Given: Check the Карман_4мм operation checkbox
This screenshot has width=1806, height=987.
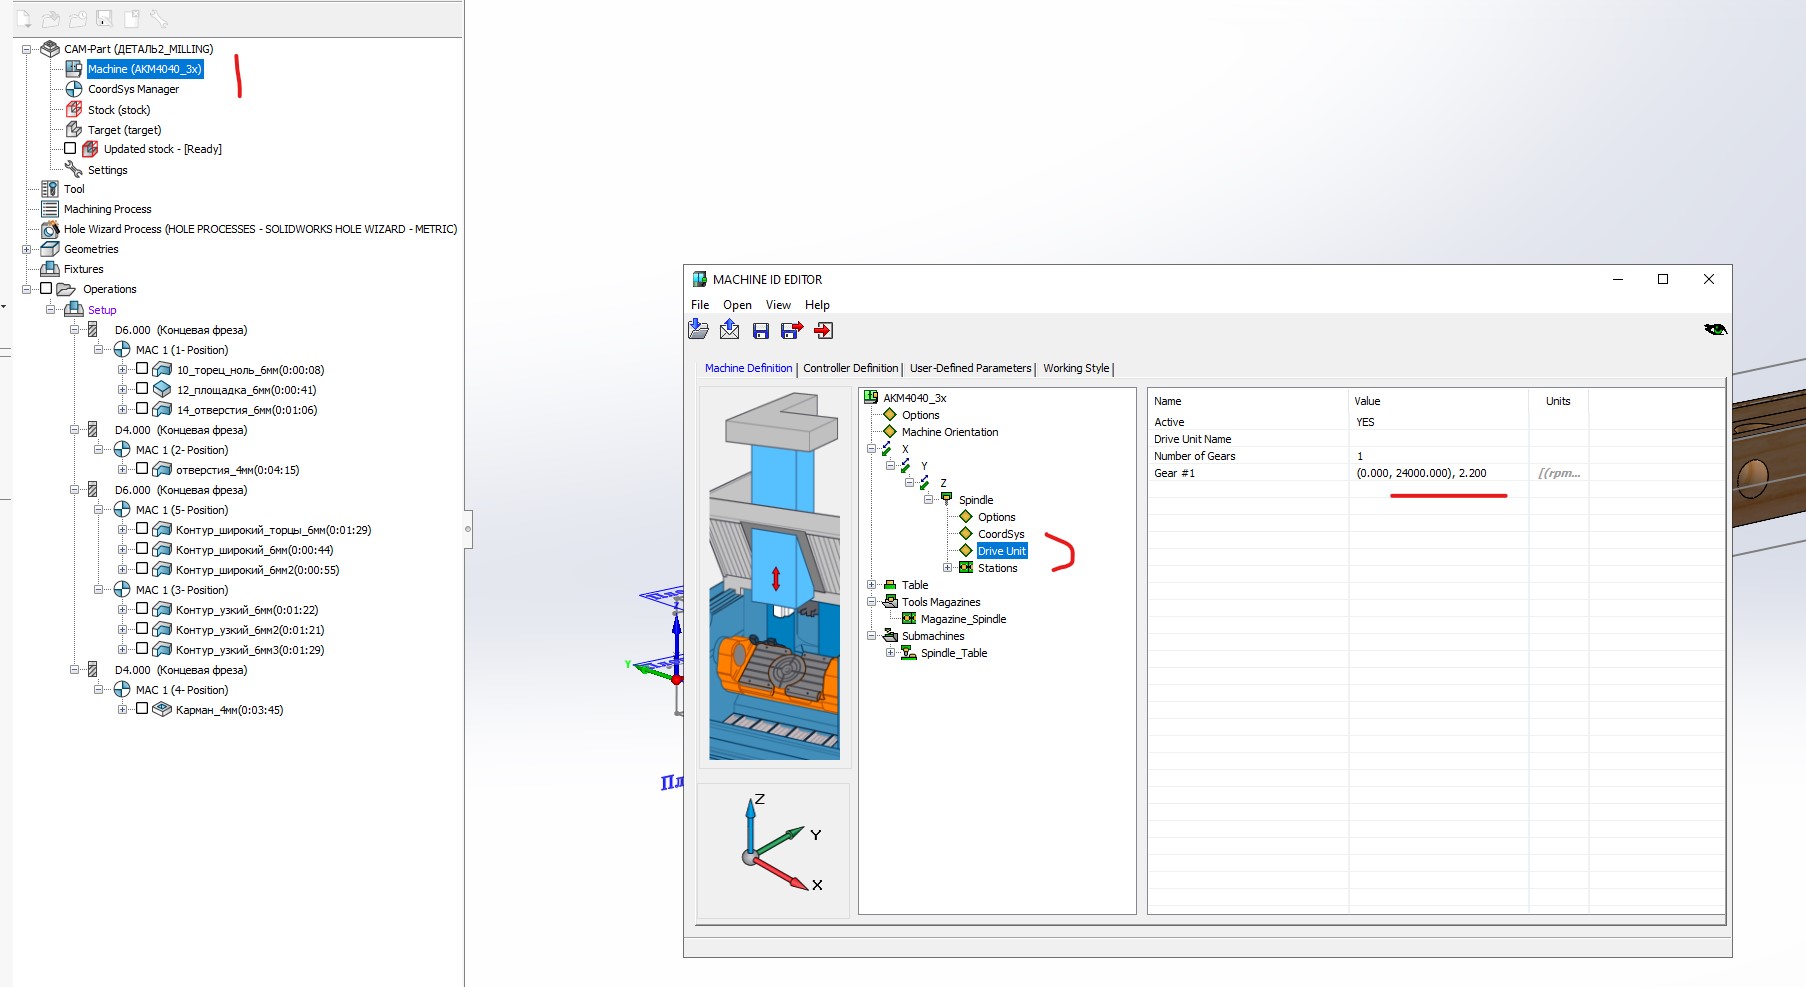Looking at the screenshot, I should click(142, 708).
